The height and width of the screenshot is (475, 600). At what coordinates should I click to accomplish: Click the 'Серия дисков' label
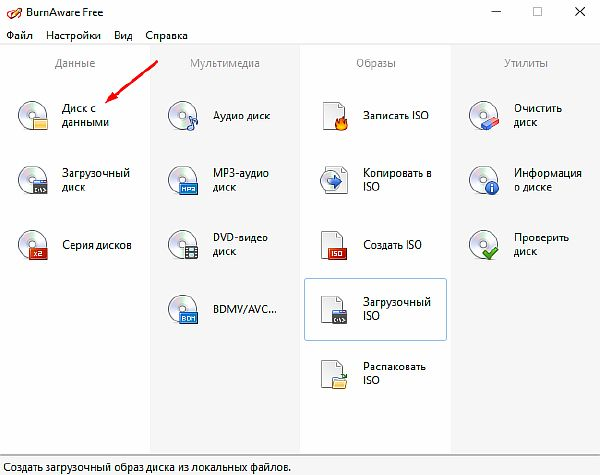click(97, 245)
